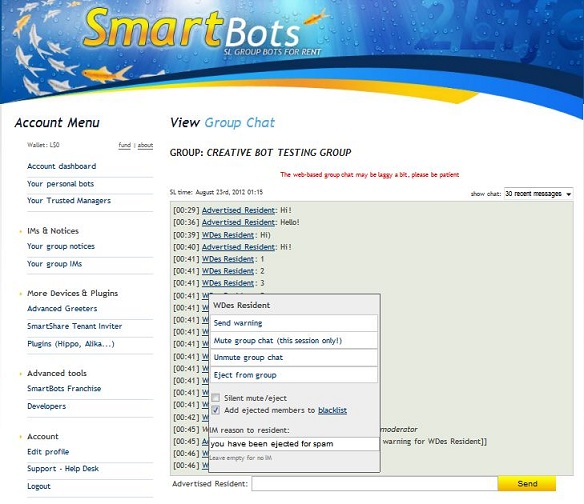This screenshot has width=584, height=504.
Task: Click WDes Resident who said 1
Action: pyautogui.click(x=228, y=259)
